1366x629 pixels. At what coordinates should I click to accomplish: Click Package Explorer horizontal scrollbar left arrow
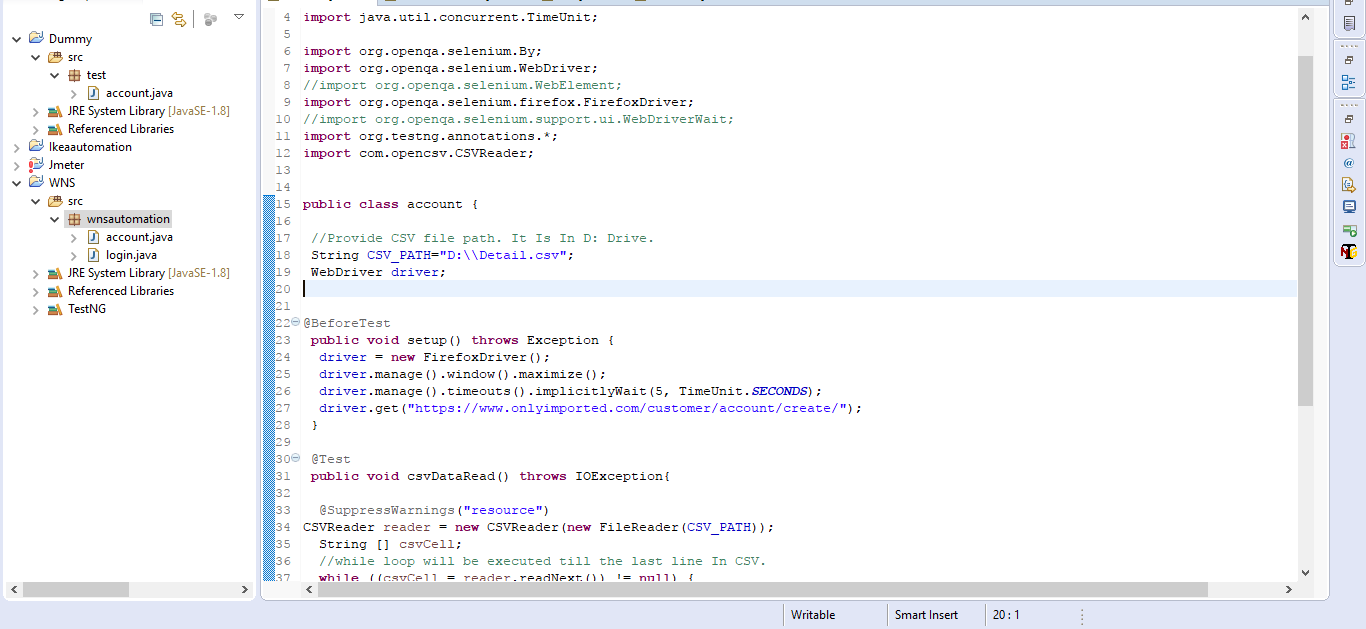[13, 590]
